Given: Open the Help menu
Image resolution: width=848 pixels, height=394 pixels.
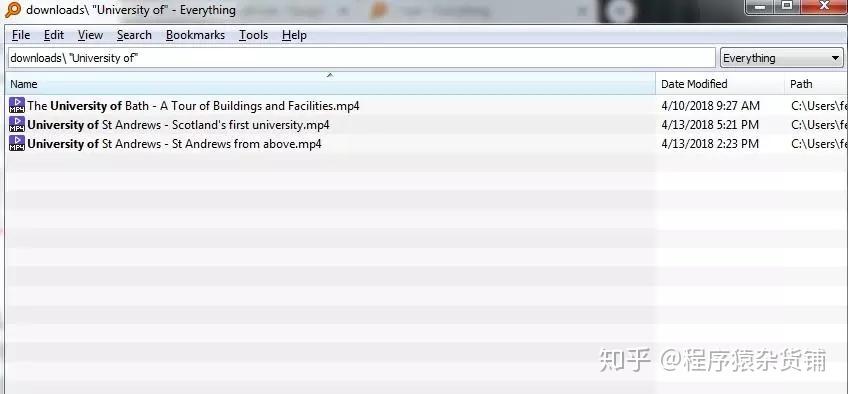Looking at the screenshot, I should 294,35.
